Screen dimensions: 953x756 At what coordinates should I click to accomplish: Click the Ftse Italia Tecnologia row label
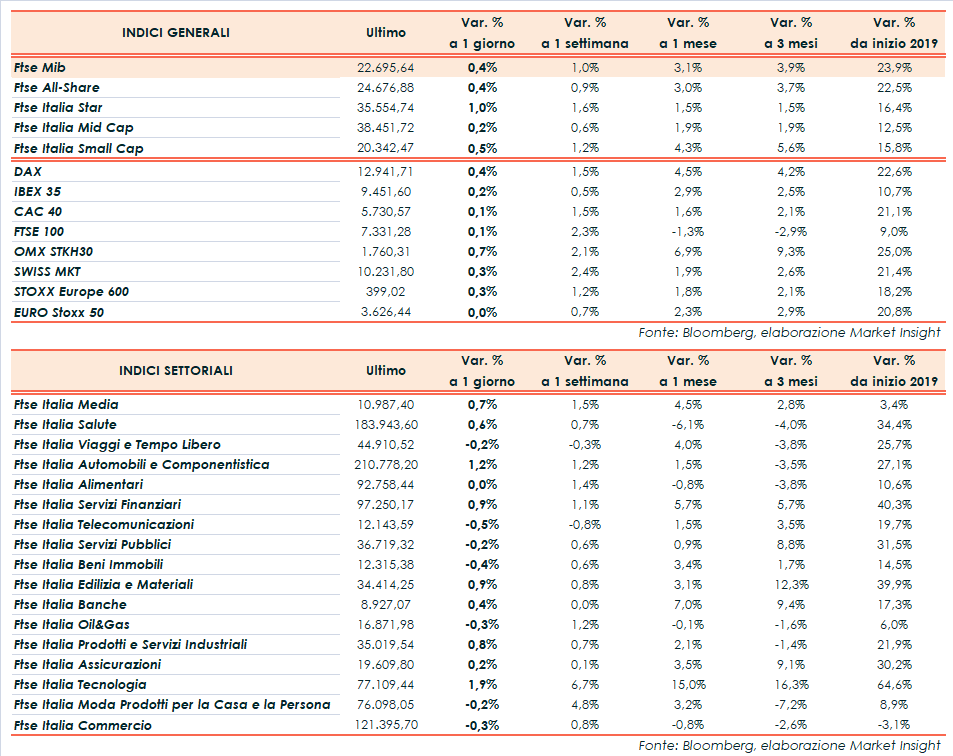click(x=81, y=685)
